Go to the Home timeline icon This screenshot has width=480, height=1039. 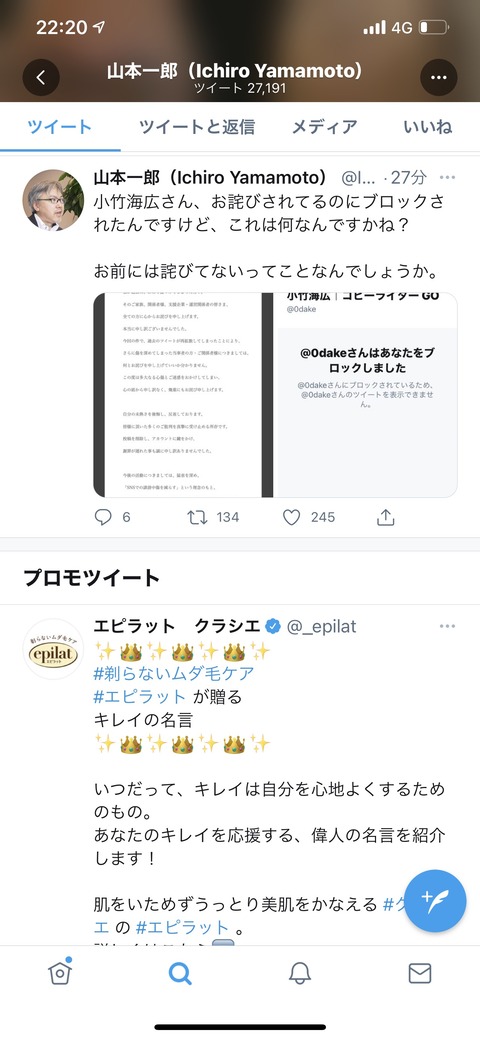[x=60, y=972]
